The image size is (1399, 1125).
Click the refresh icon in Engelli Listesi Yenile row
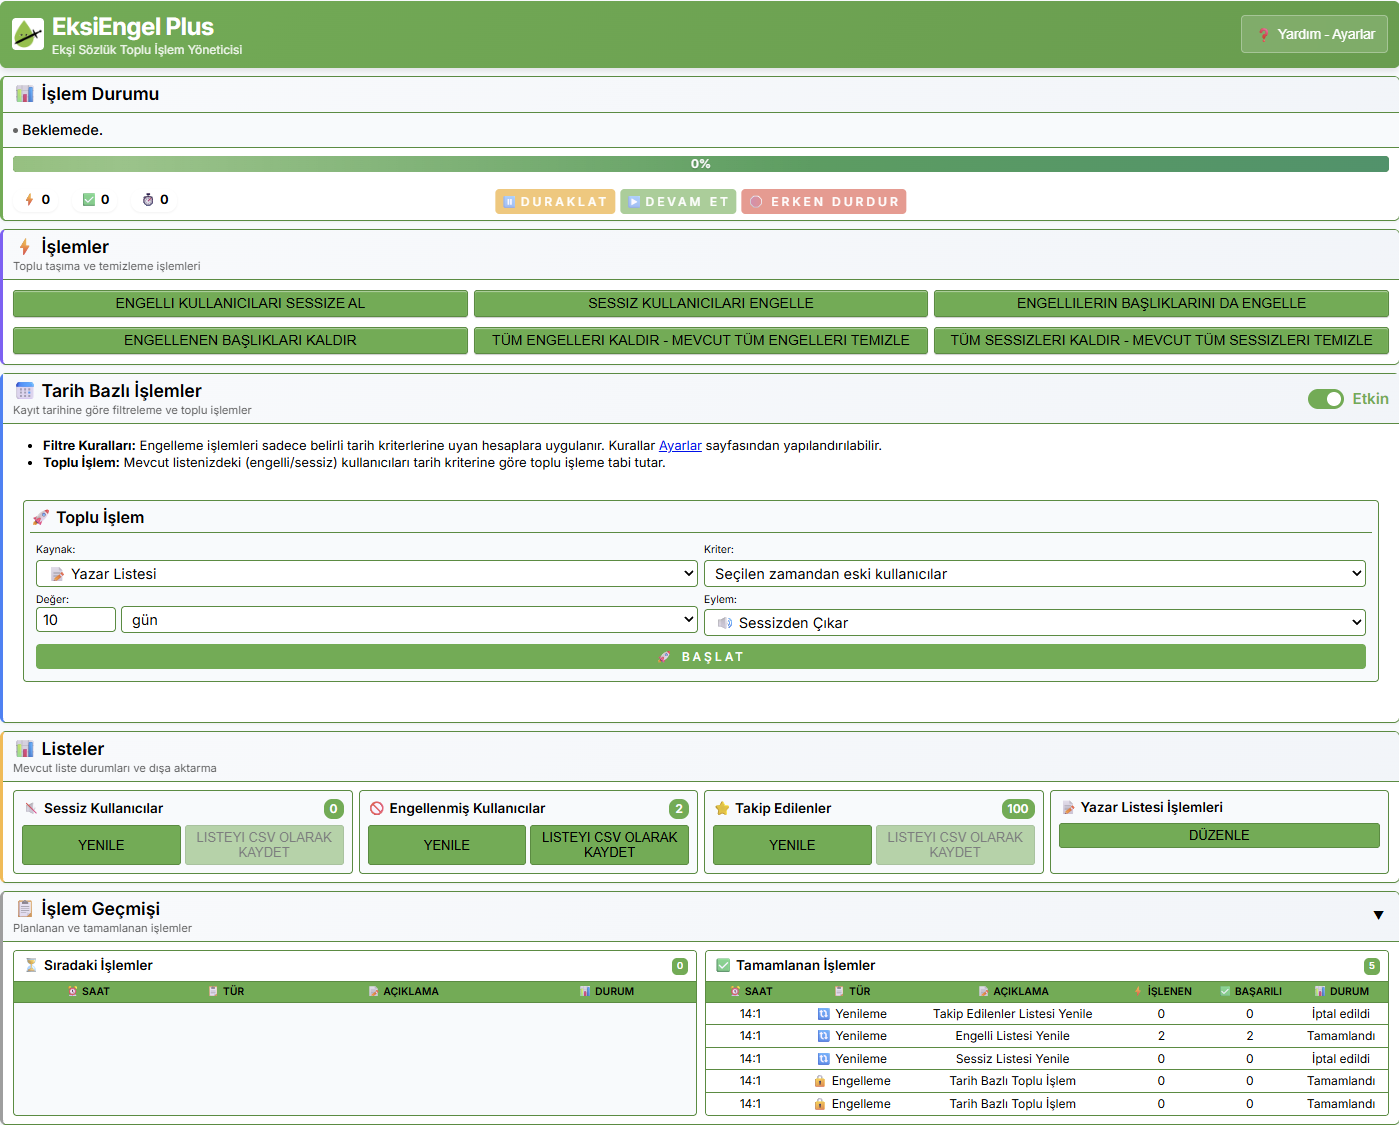[x=824, y=1036]
